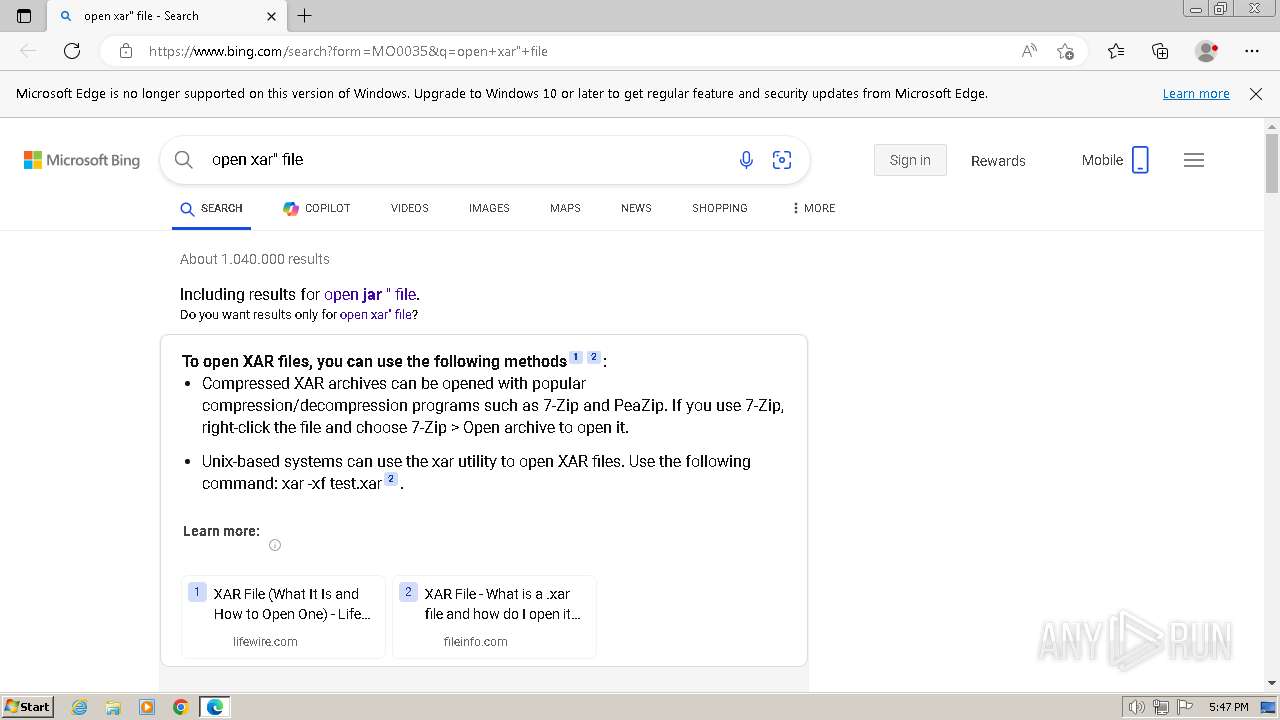Open Action Center flag tray icon
The width and height of the screenshot is (1280, 720).
(1184, 707)
